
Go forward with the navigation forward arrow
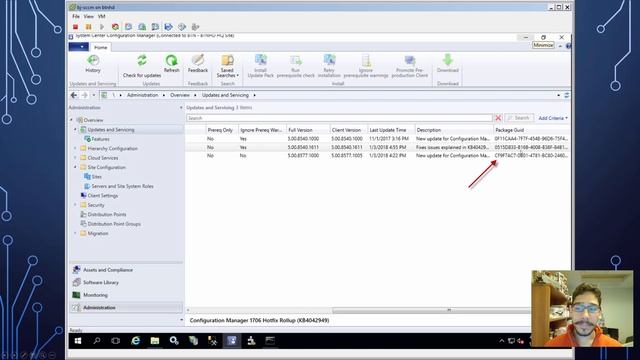[x=84, y=95]
